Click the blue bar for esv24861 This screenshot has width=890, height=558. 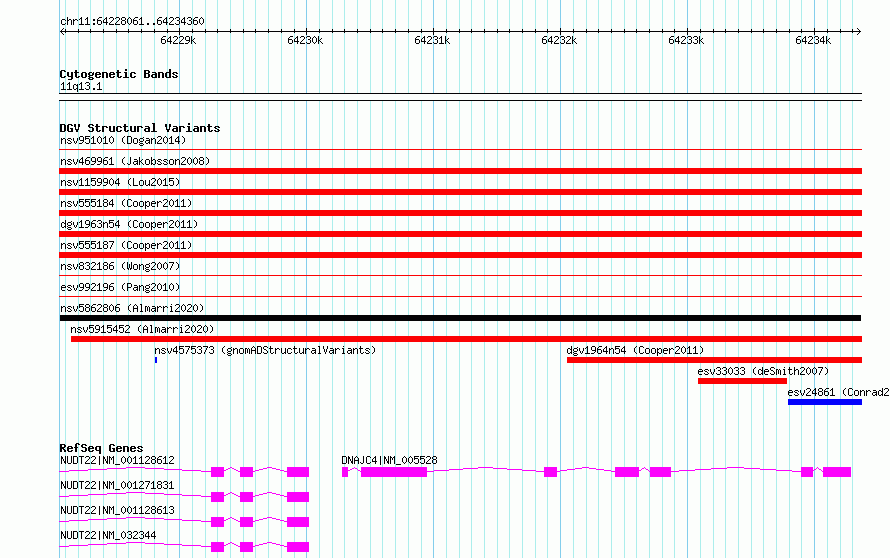825,402
